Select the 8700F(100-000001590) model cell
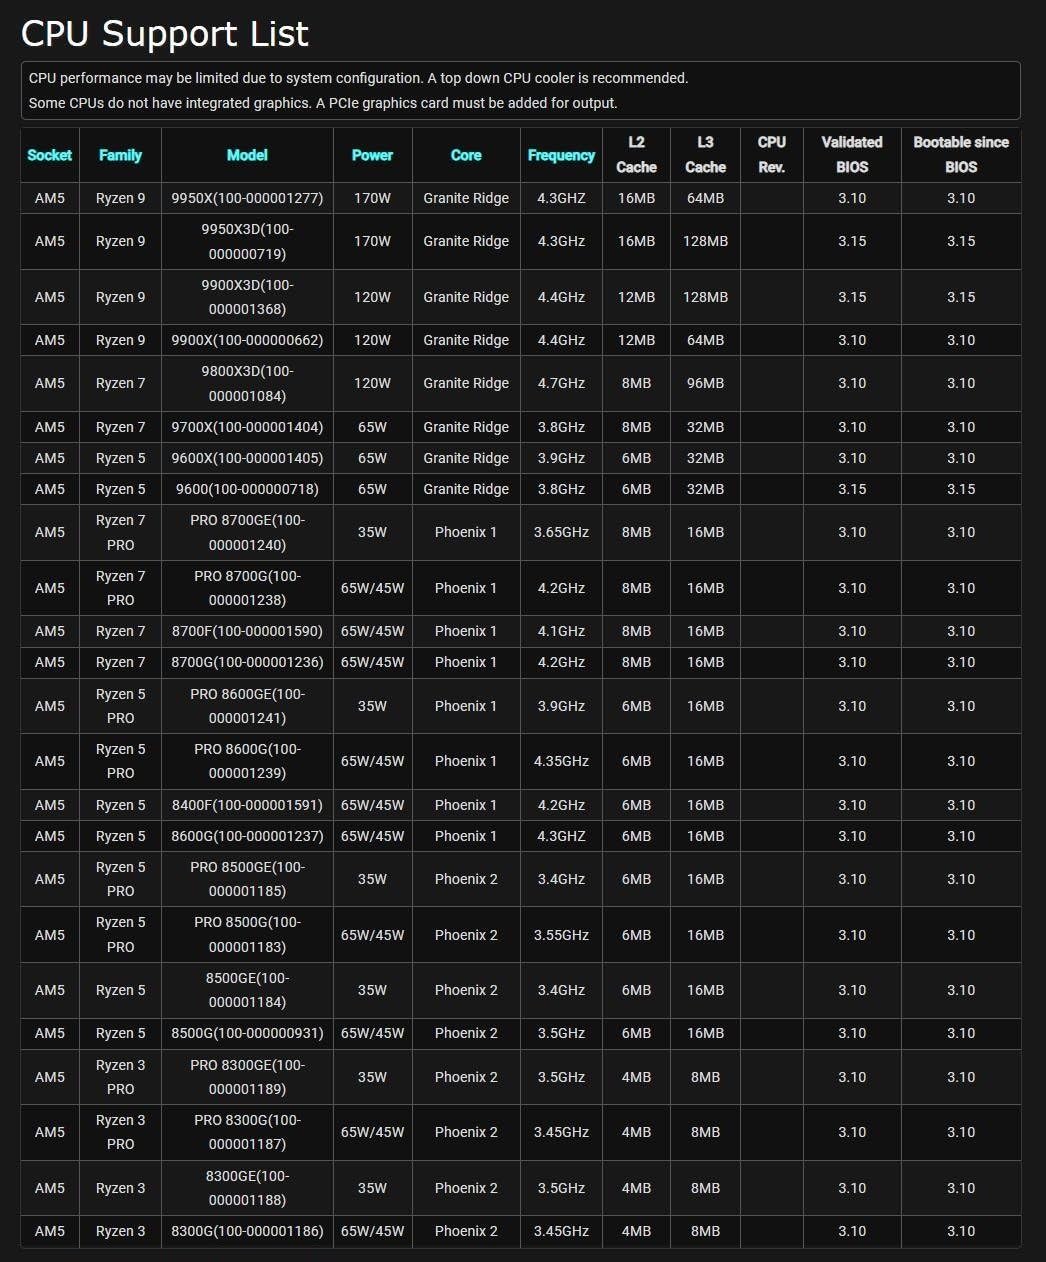 coord(247,631)
